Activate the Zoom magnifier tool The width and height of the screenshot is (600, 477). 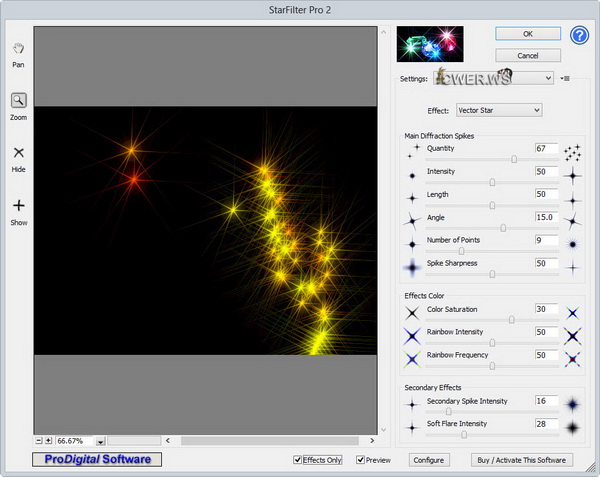(x=18, y=100)
